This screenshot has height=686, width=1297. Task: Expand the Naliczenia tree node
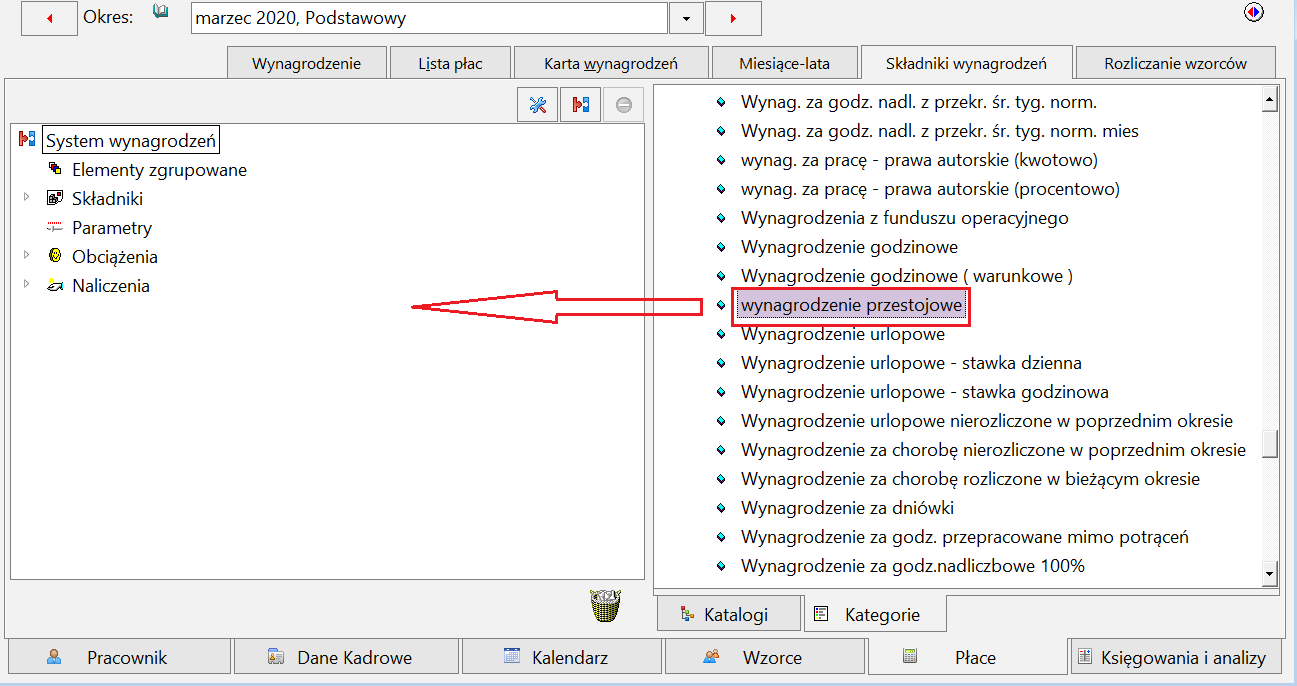pos(27,285)
